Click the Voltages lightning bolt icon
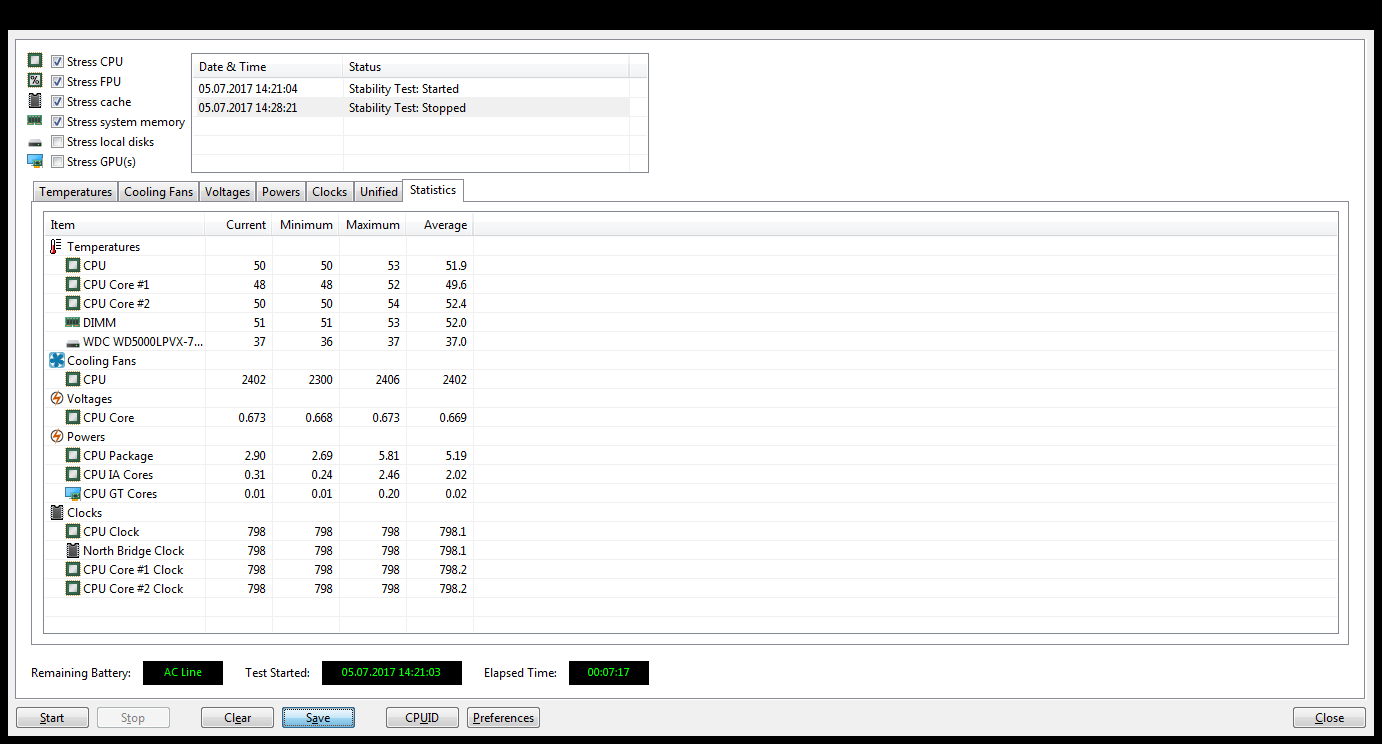The image size is (1382, 744). (56, 399)
